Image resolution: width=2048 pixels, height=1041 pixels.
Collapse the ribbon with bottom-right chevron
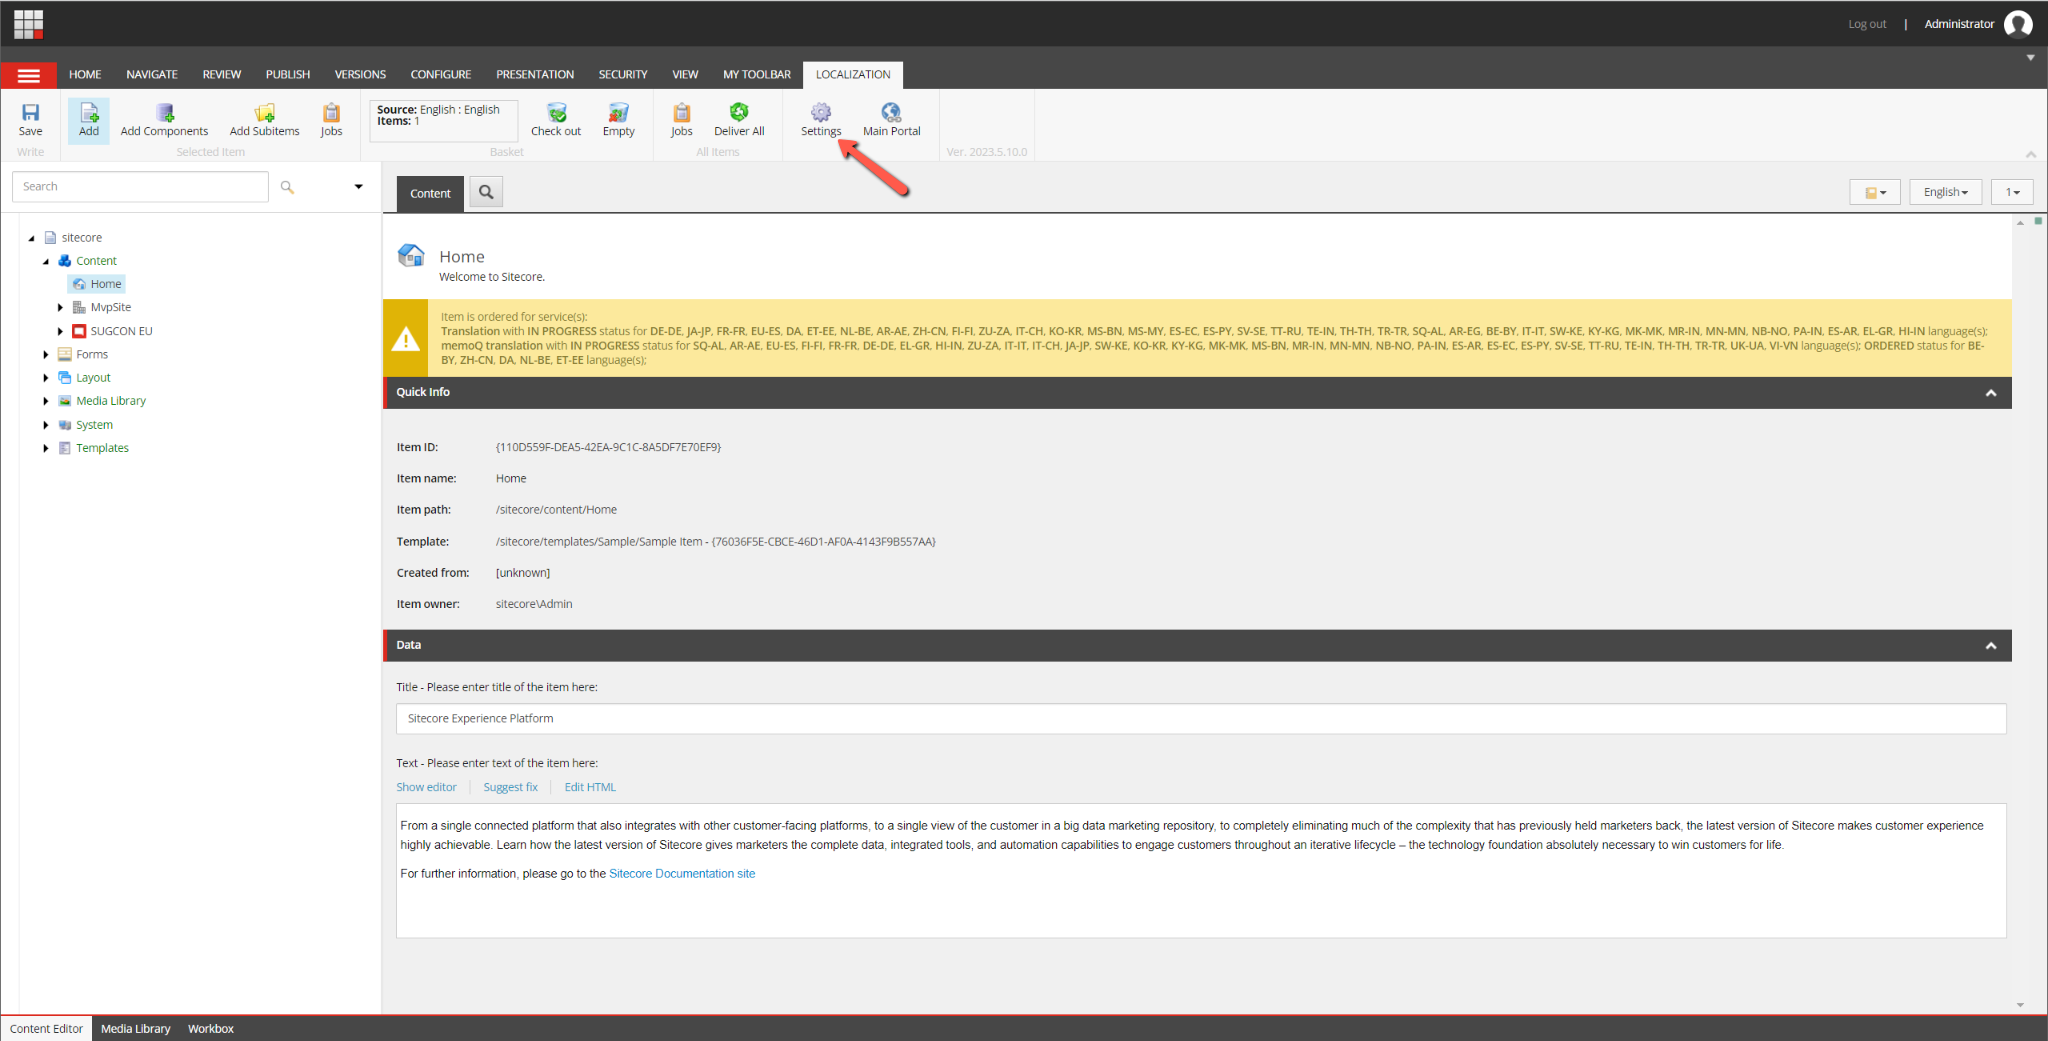click(x=2031, y=154)
